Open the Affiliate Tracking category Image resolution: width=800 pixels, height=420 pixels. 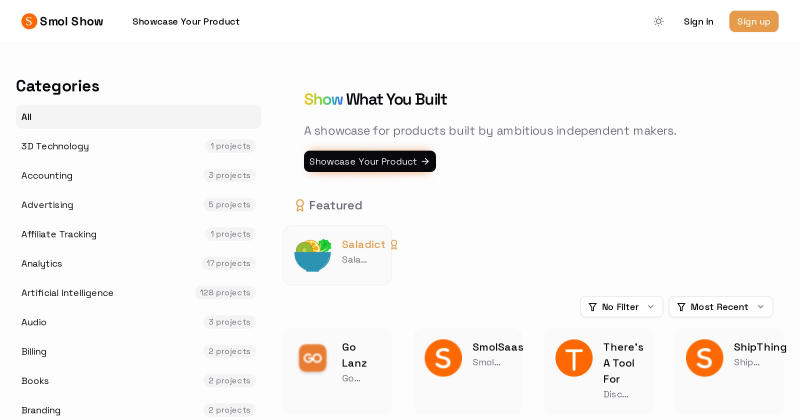[138, 234]
